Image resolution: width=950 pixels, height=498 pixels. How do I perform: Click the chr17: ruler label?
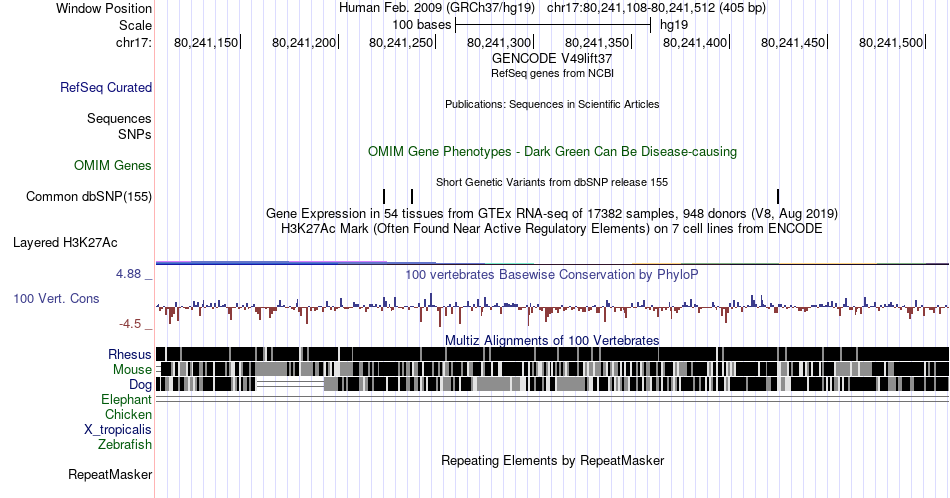point(134,42)
